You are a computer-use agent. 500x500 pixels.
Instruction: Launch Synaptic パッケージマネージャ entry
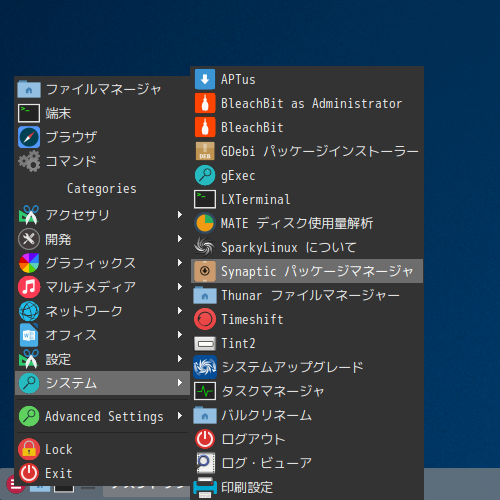click(307, 271)
